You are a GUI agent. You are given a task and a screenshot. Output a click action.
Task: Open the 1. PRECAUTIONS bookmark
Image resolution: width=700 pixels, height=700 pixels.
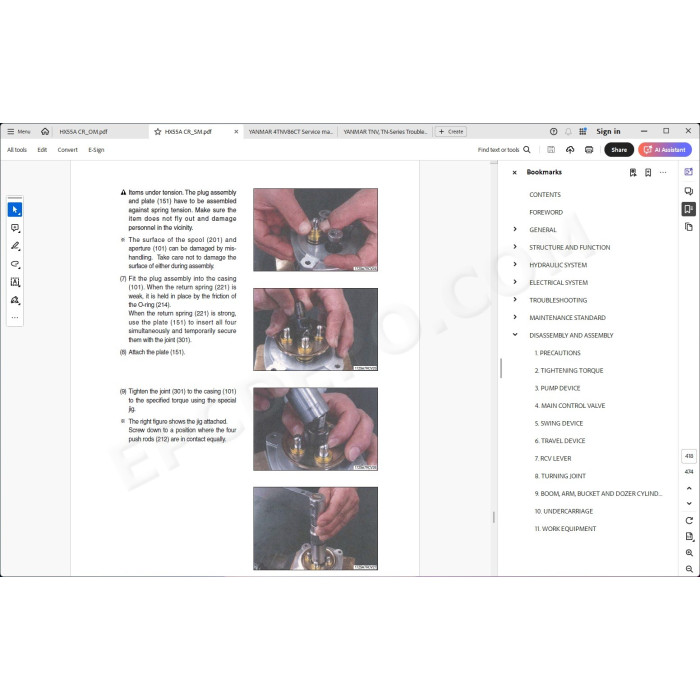tap(558, 353)
